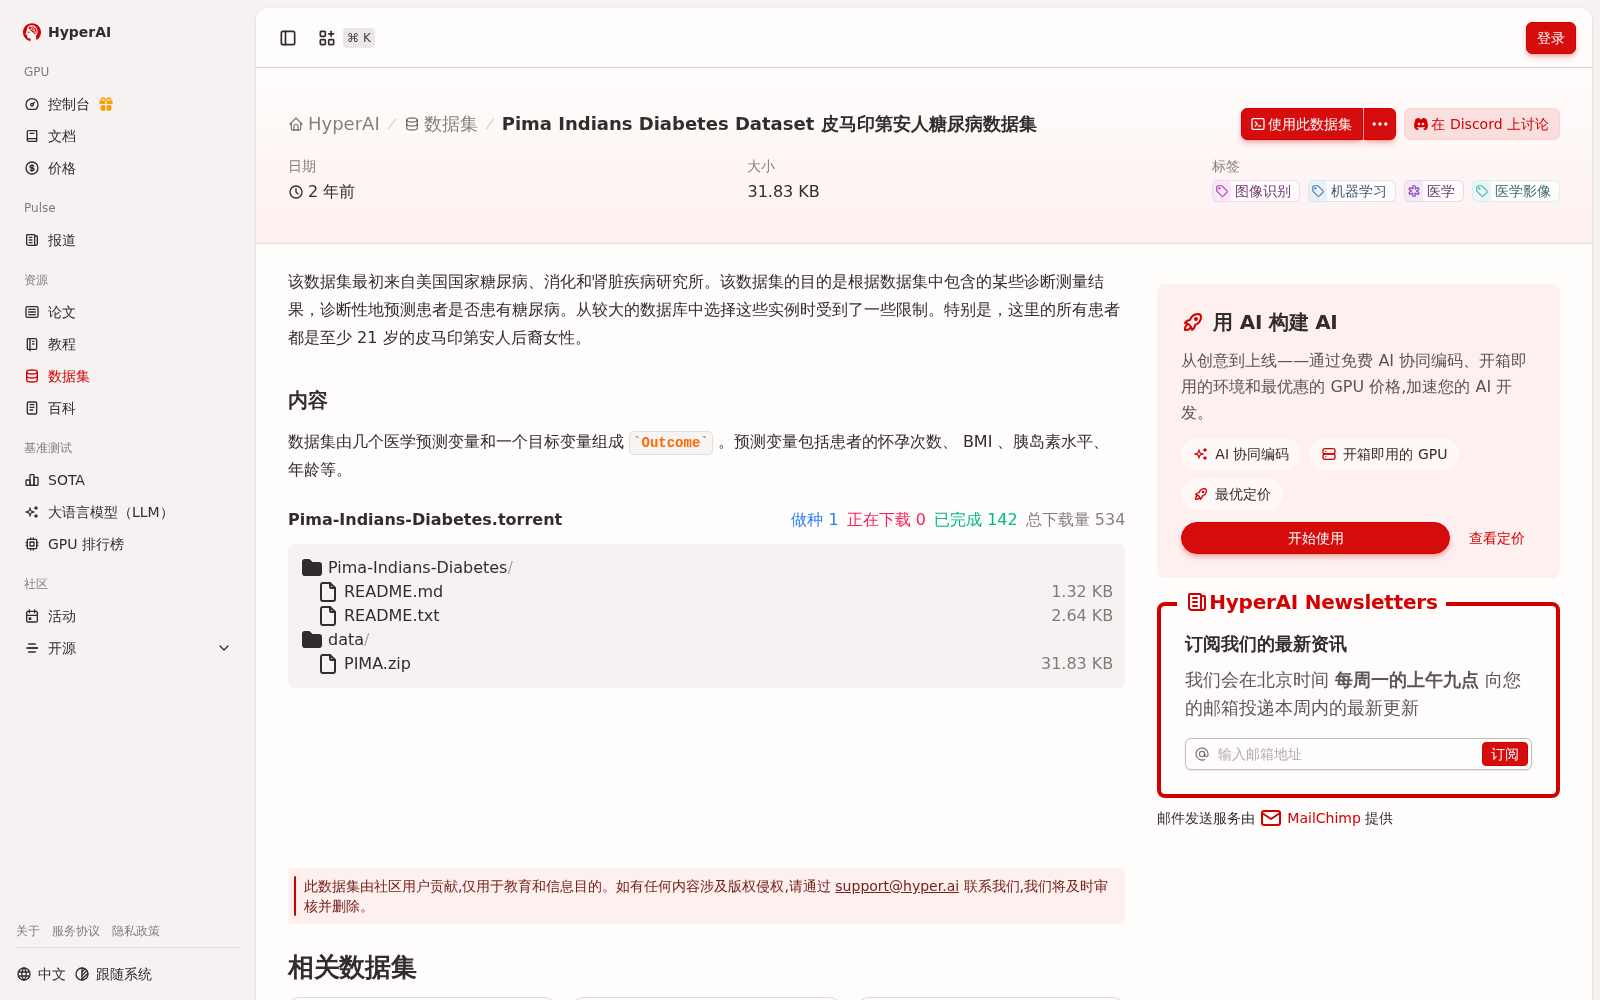The width and height of the screenshot is (1600, 1000).
Task: Click 31.83 KB size of PIMA.zip
Action: click(x=1077, y=664)
